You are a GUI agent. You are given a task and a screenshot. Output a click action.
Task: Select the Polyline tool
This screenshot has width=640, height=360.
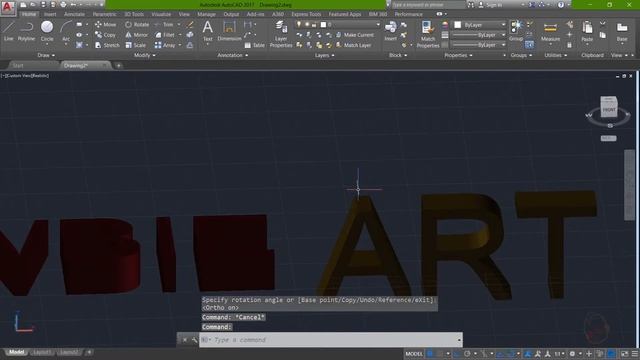click(x=26, y=31)
